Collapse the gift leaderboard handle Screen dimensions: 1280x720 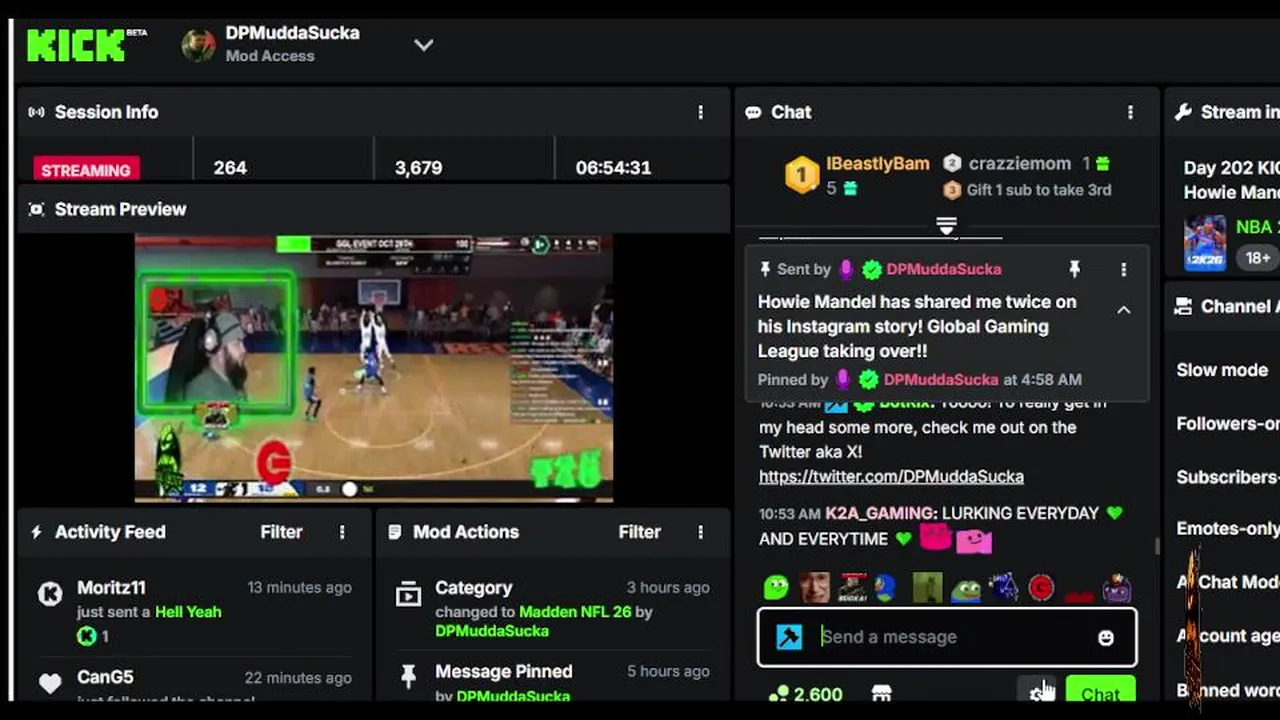[946, 225]
